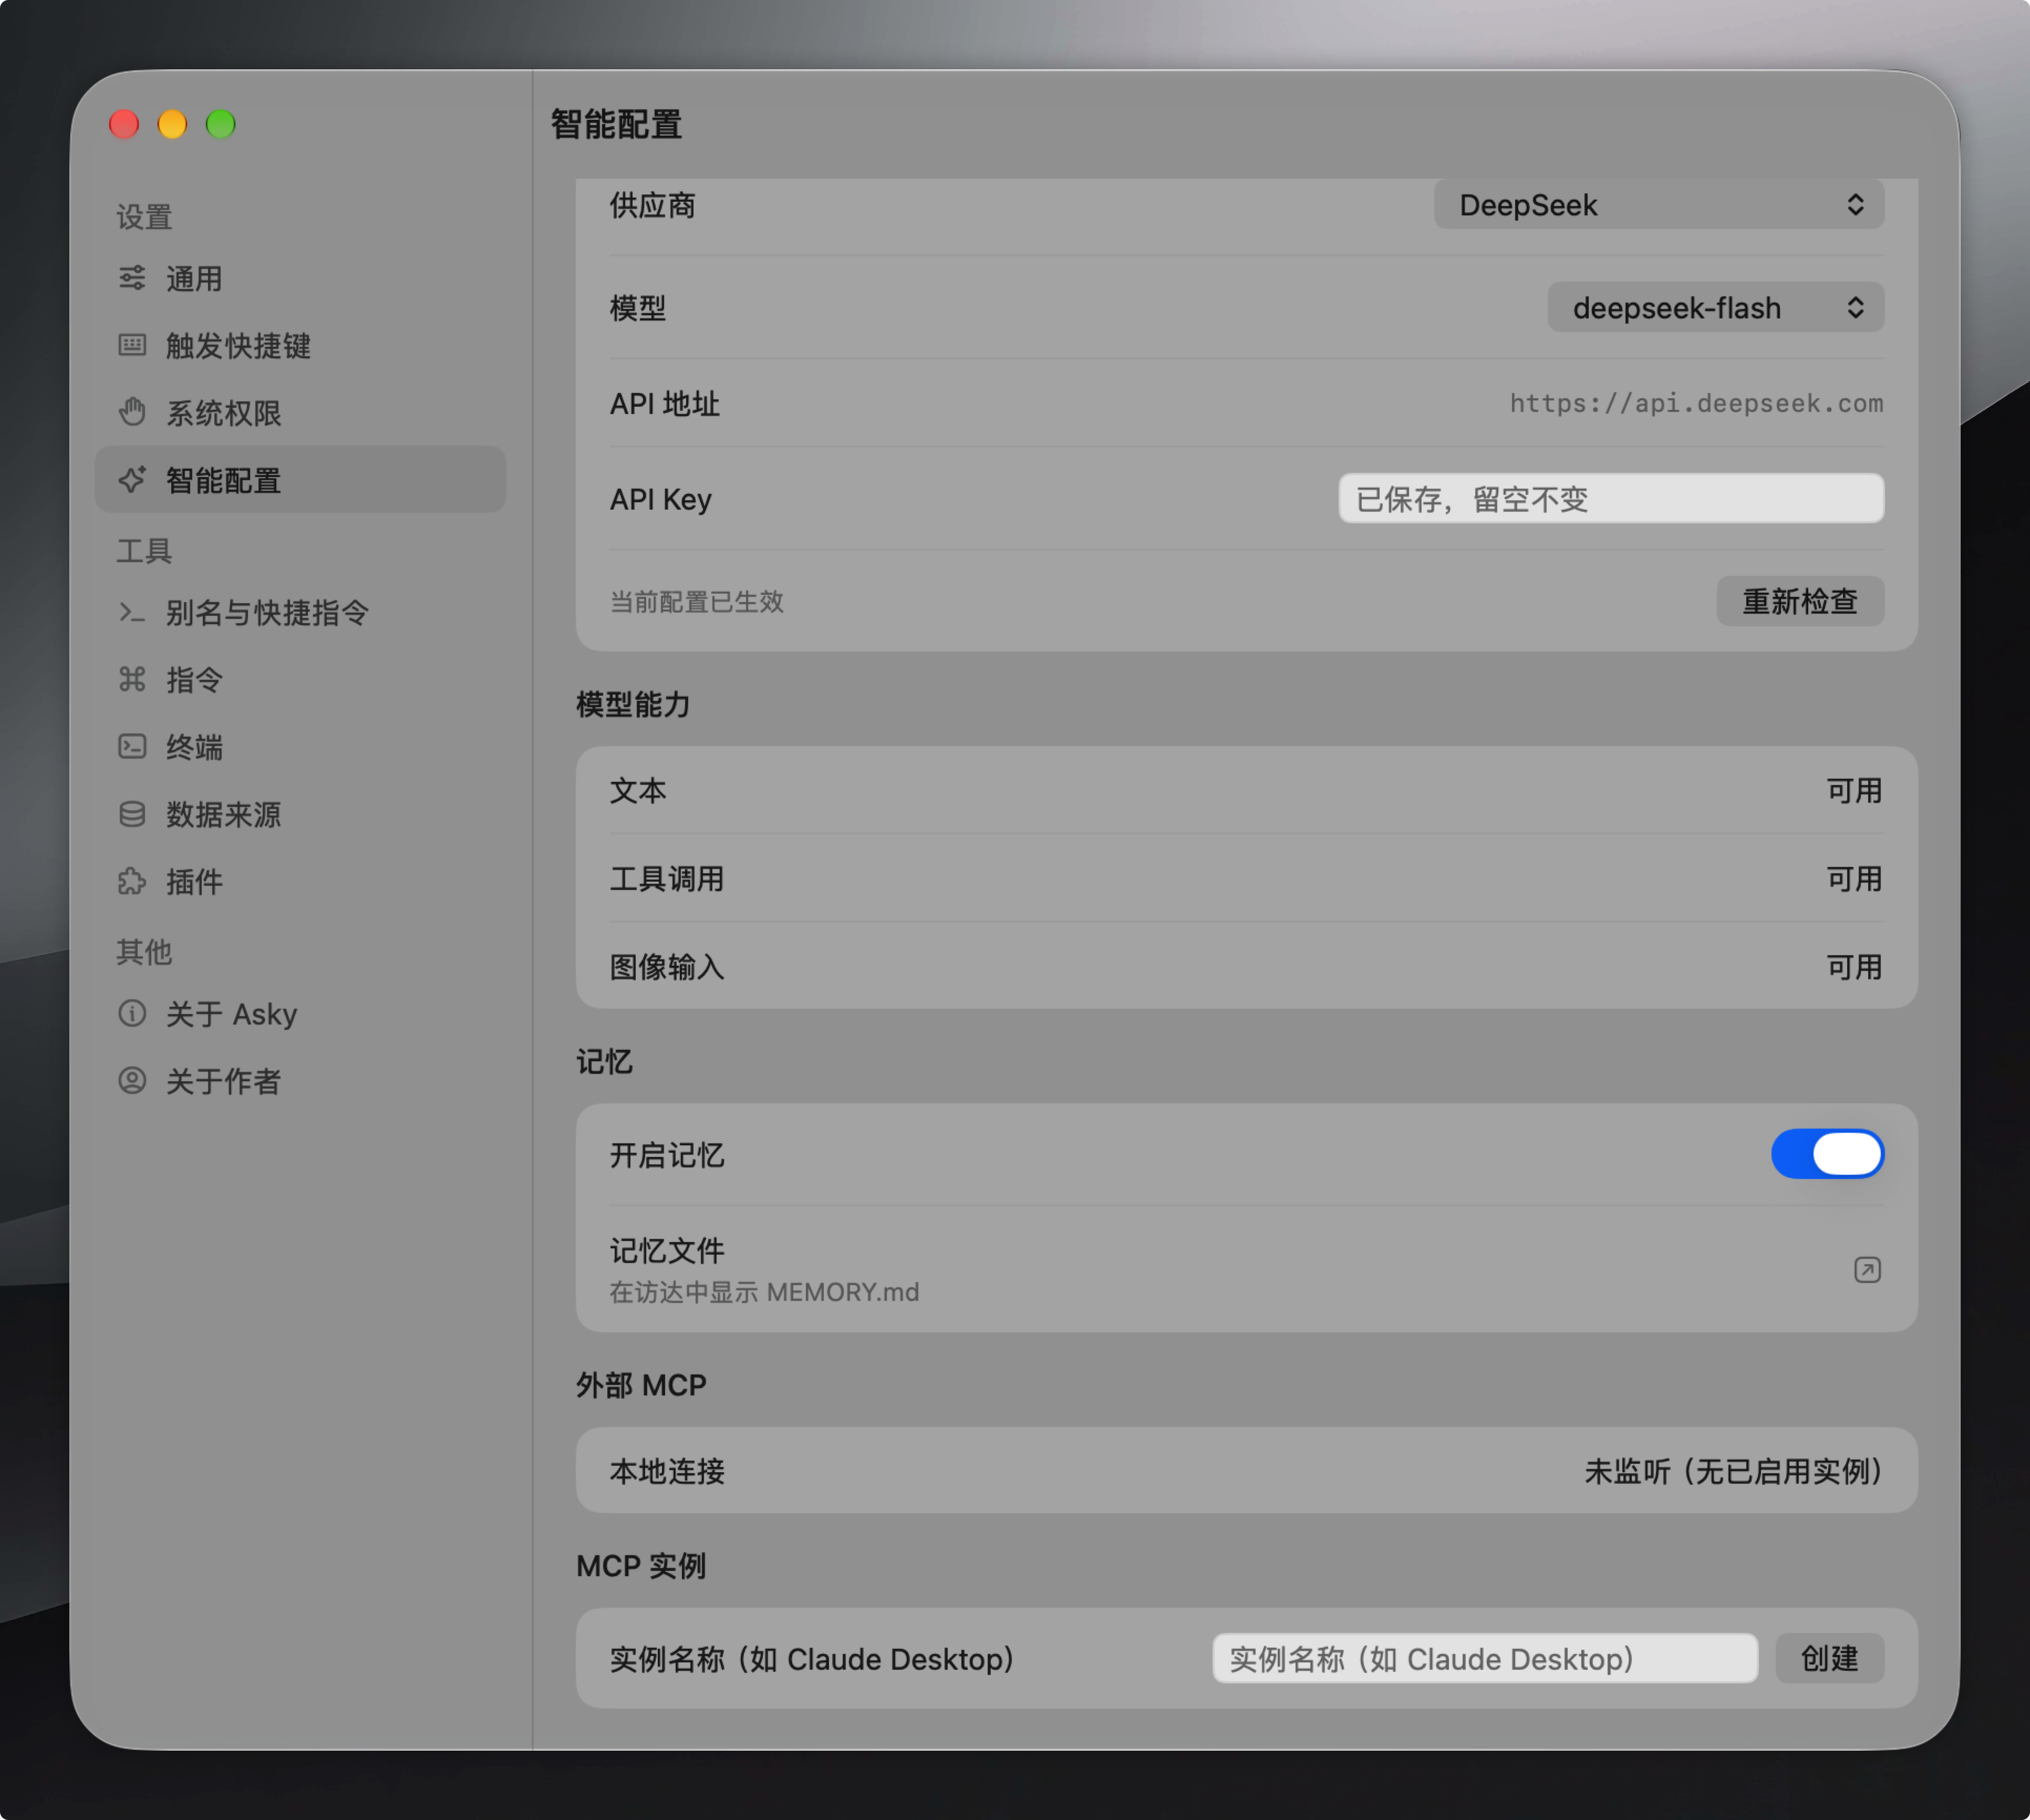Click the 重新检查 button
This screenshot has width=2030, height=1820.
[x=1800, y=601]
